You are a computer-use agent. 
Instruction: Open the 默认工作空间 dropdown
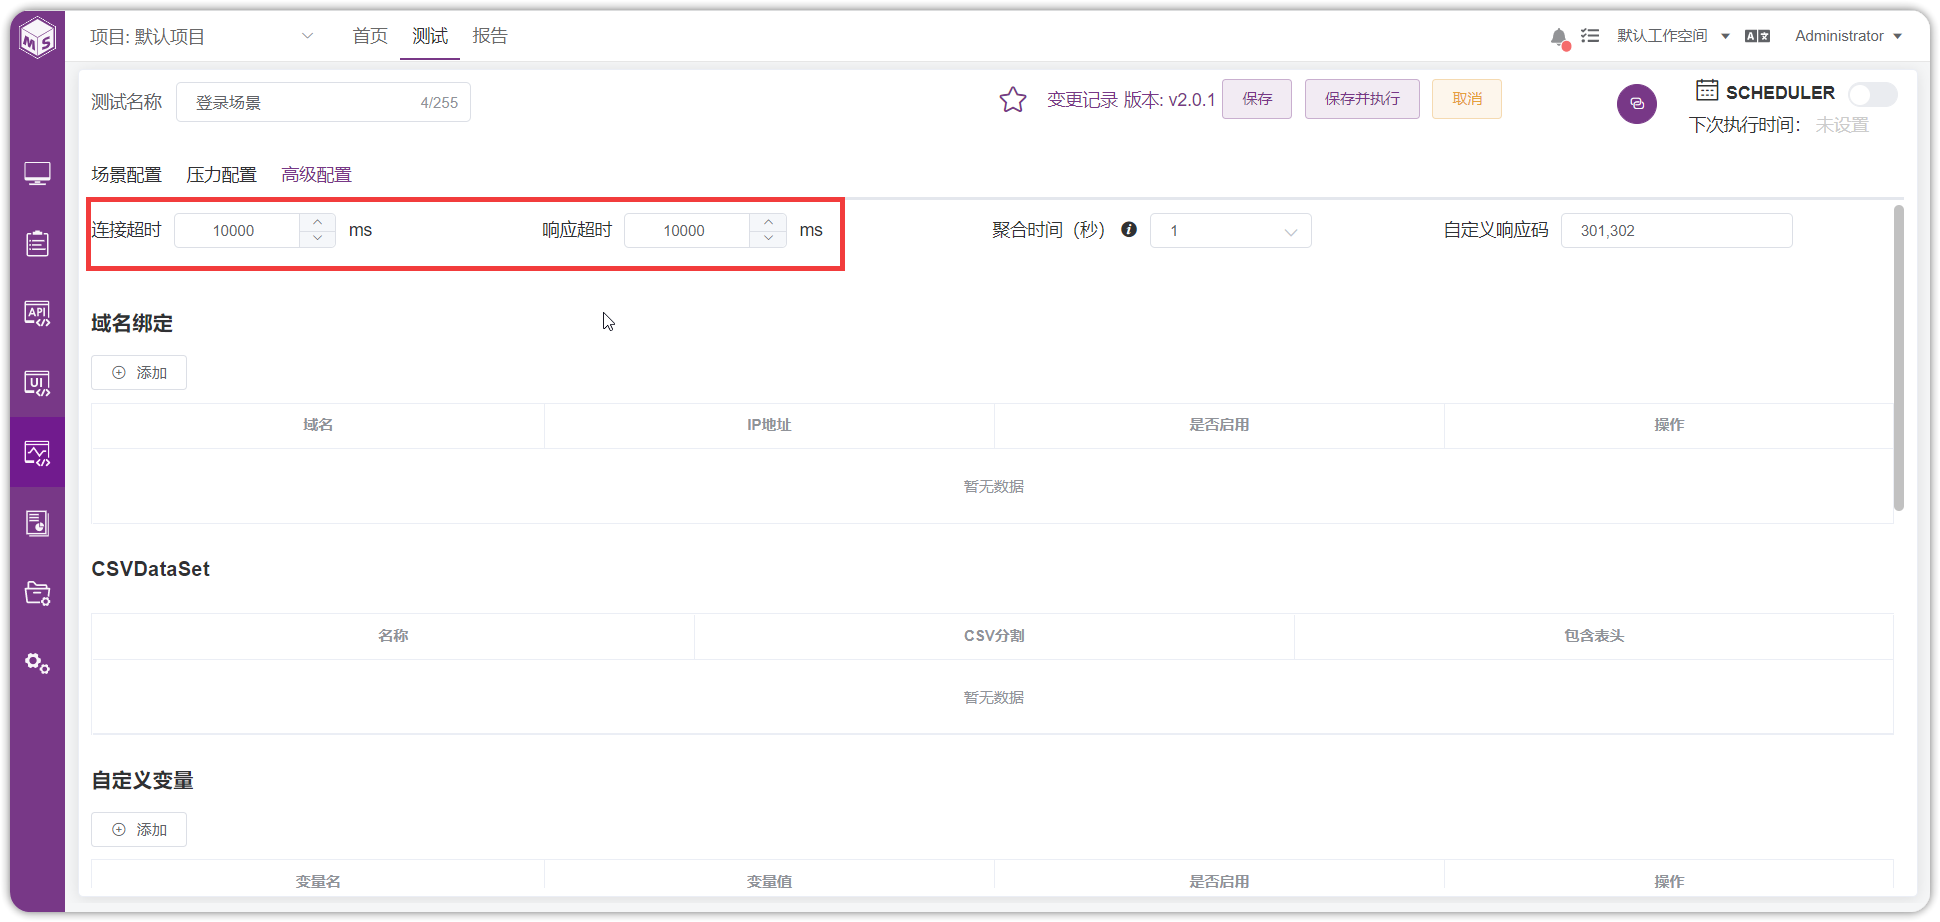pyautogui.click(x=1674, y=36)
